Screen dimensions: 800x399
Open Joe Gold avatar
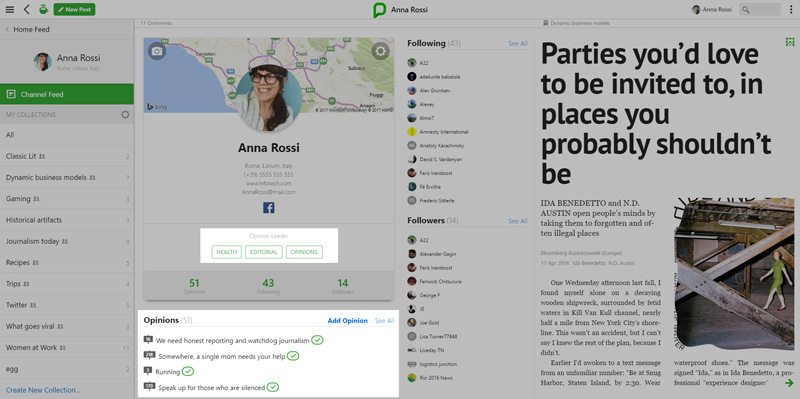click(412, 322)
